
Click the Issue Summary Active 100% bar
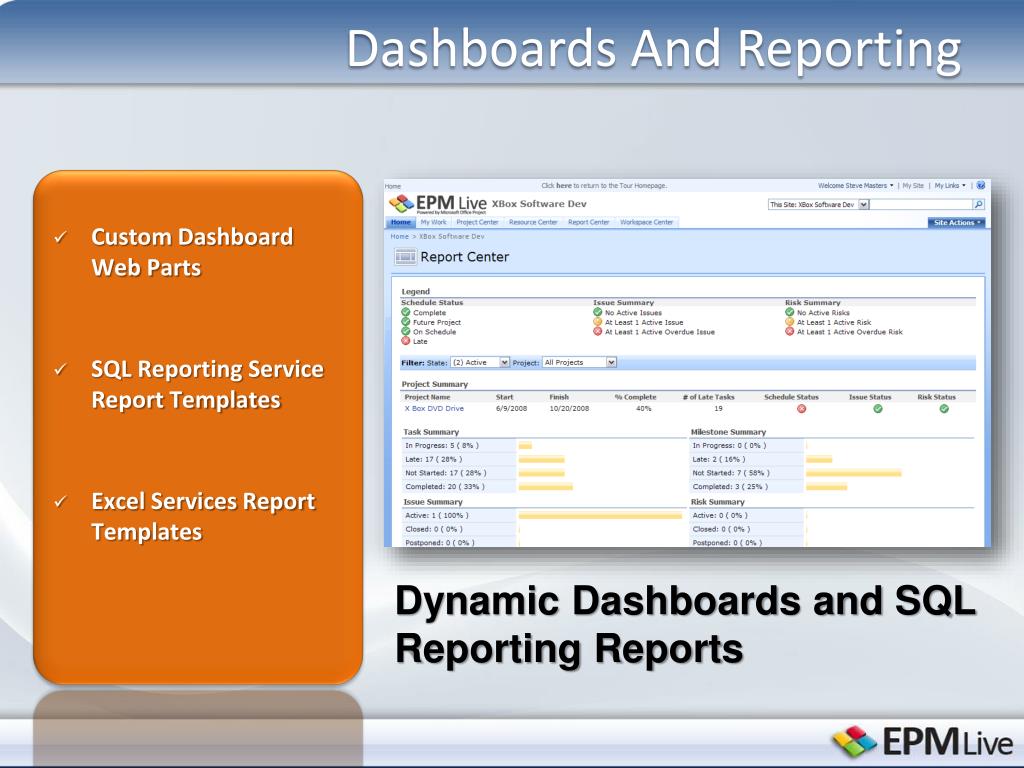point(600,515)
